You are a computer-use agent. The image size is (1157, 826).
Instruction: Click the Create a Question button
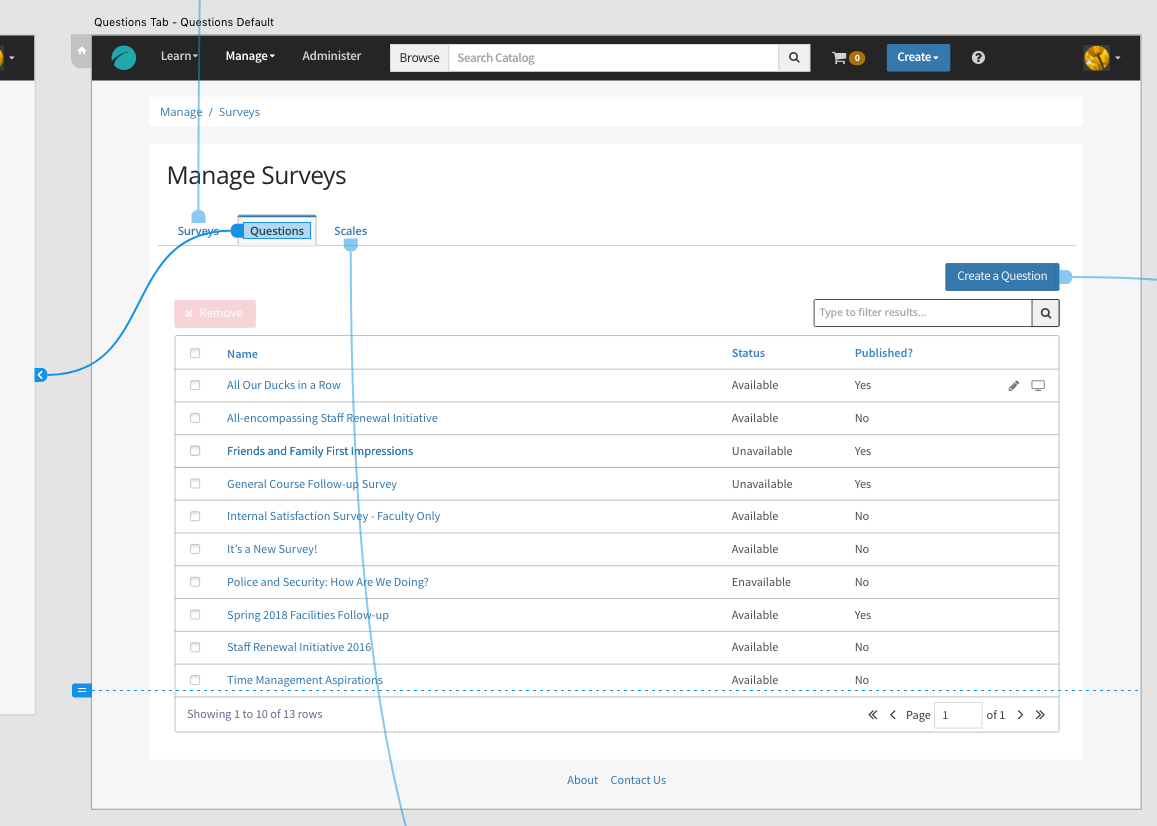tap(1001, 277)
